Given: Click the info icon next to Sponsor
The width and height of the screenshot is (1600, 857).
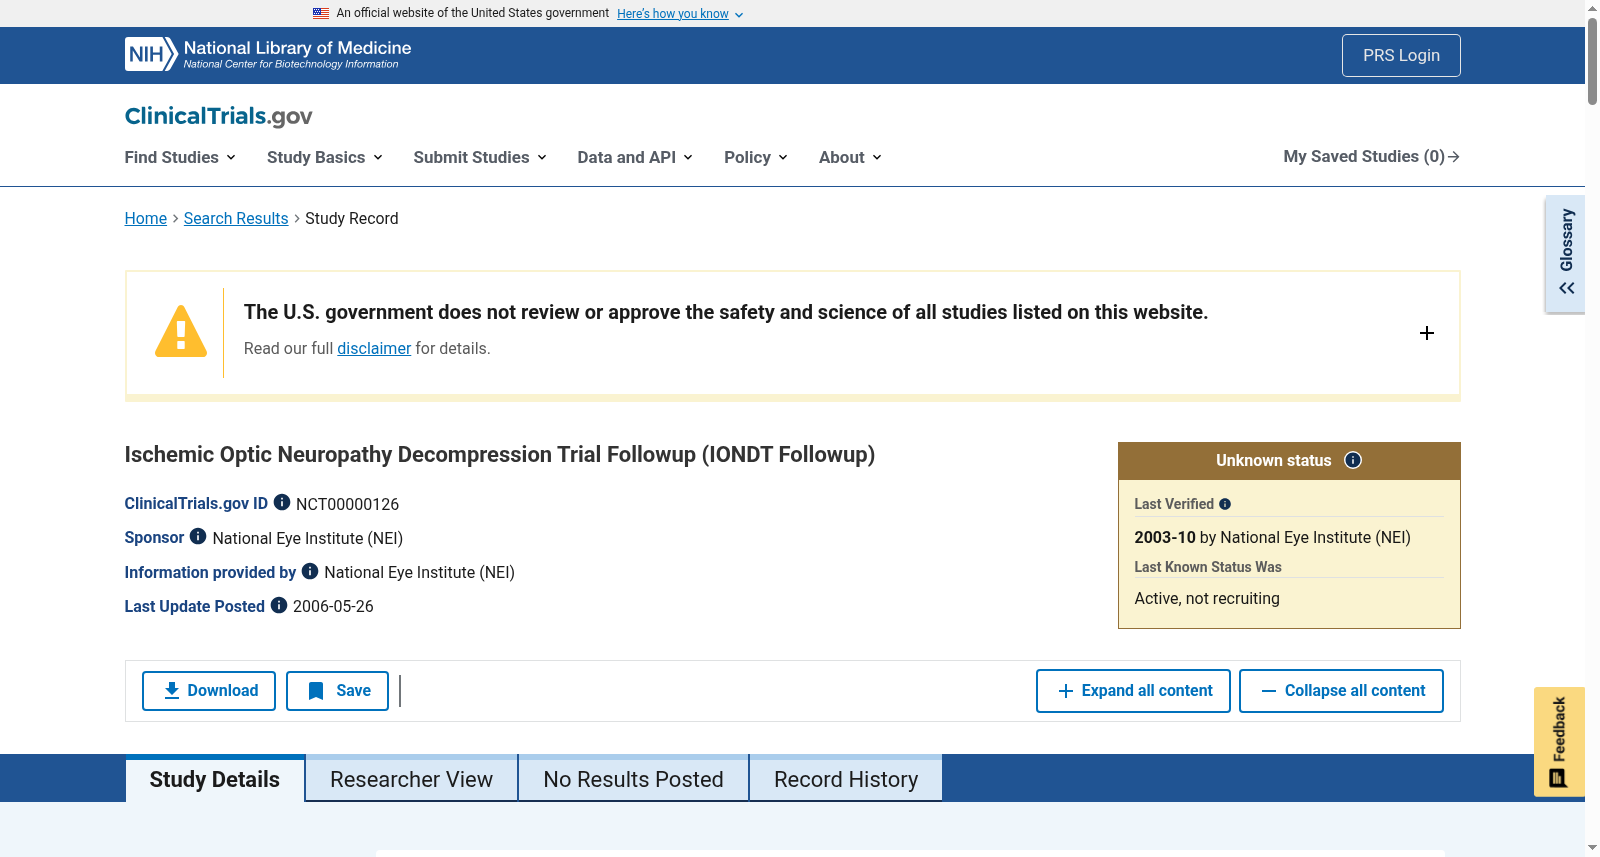Looking at the screenshot, I should click(x=198, y=536).
